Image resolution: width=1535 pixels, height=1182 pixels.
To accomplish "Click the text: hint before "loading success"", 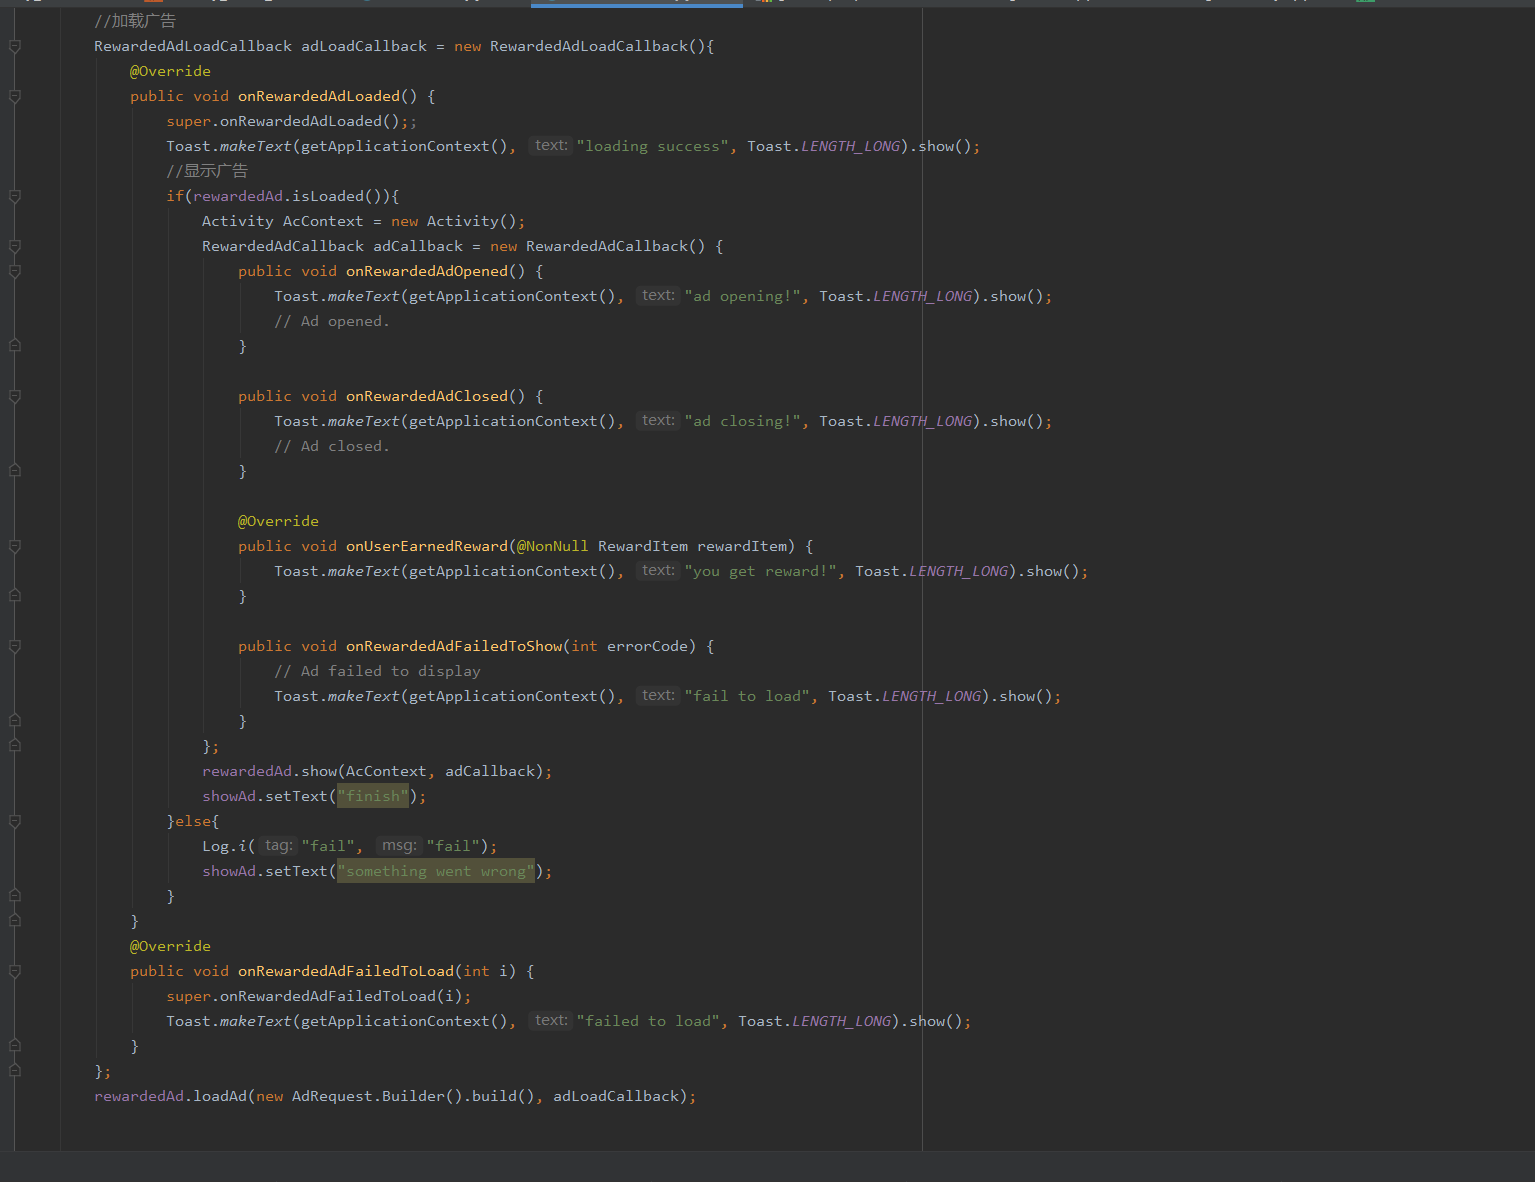I will point(550,146).
